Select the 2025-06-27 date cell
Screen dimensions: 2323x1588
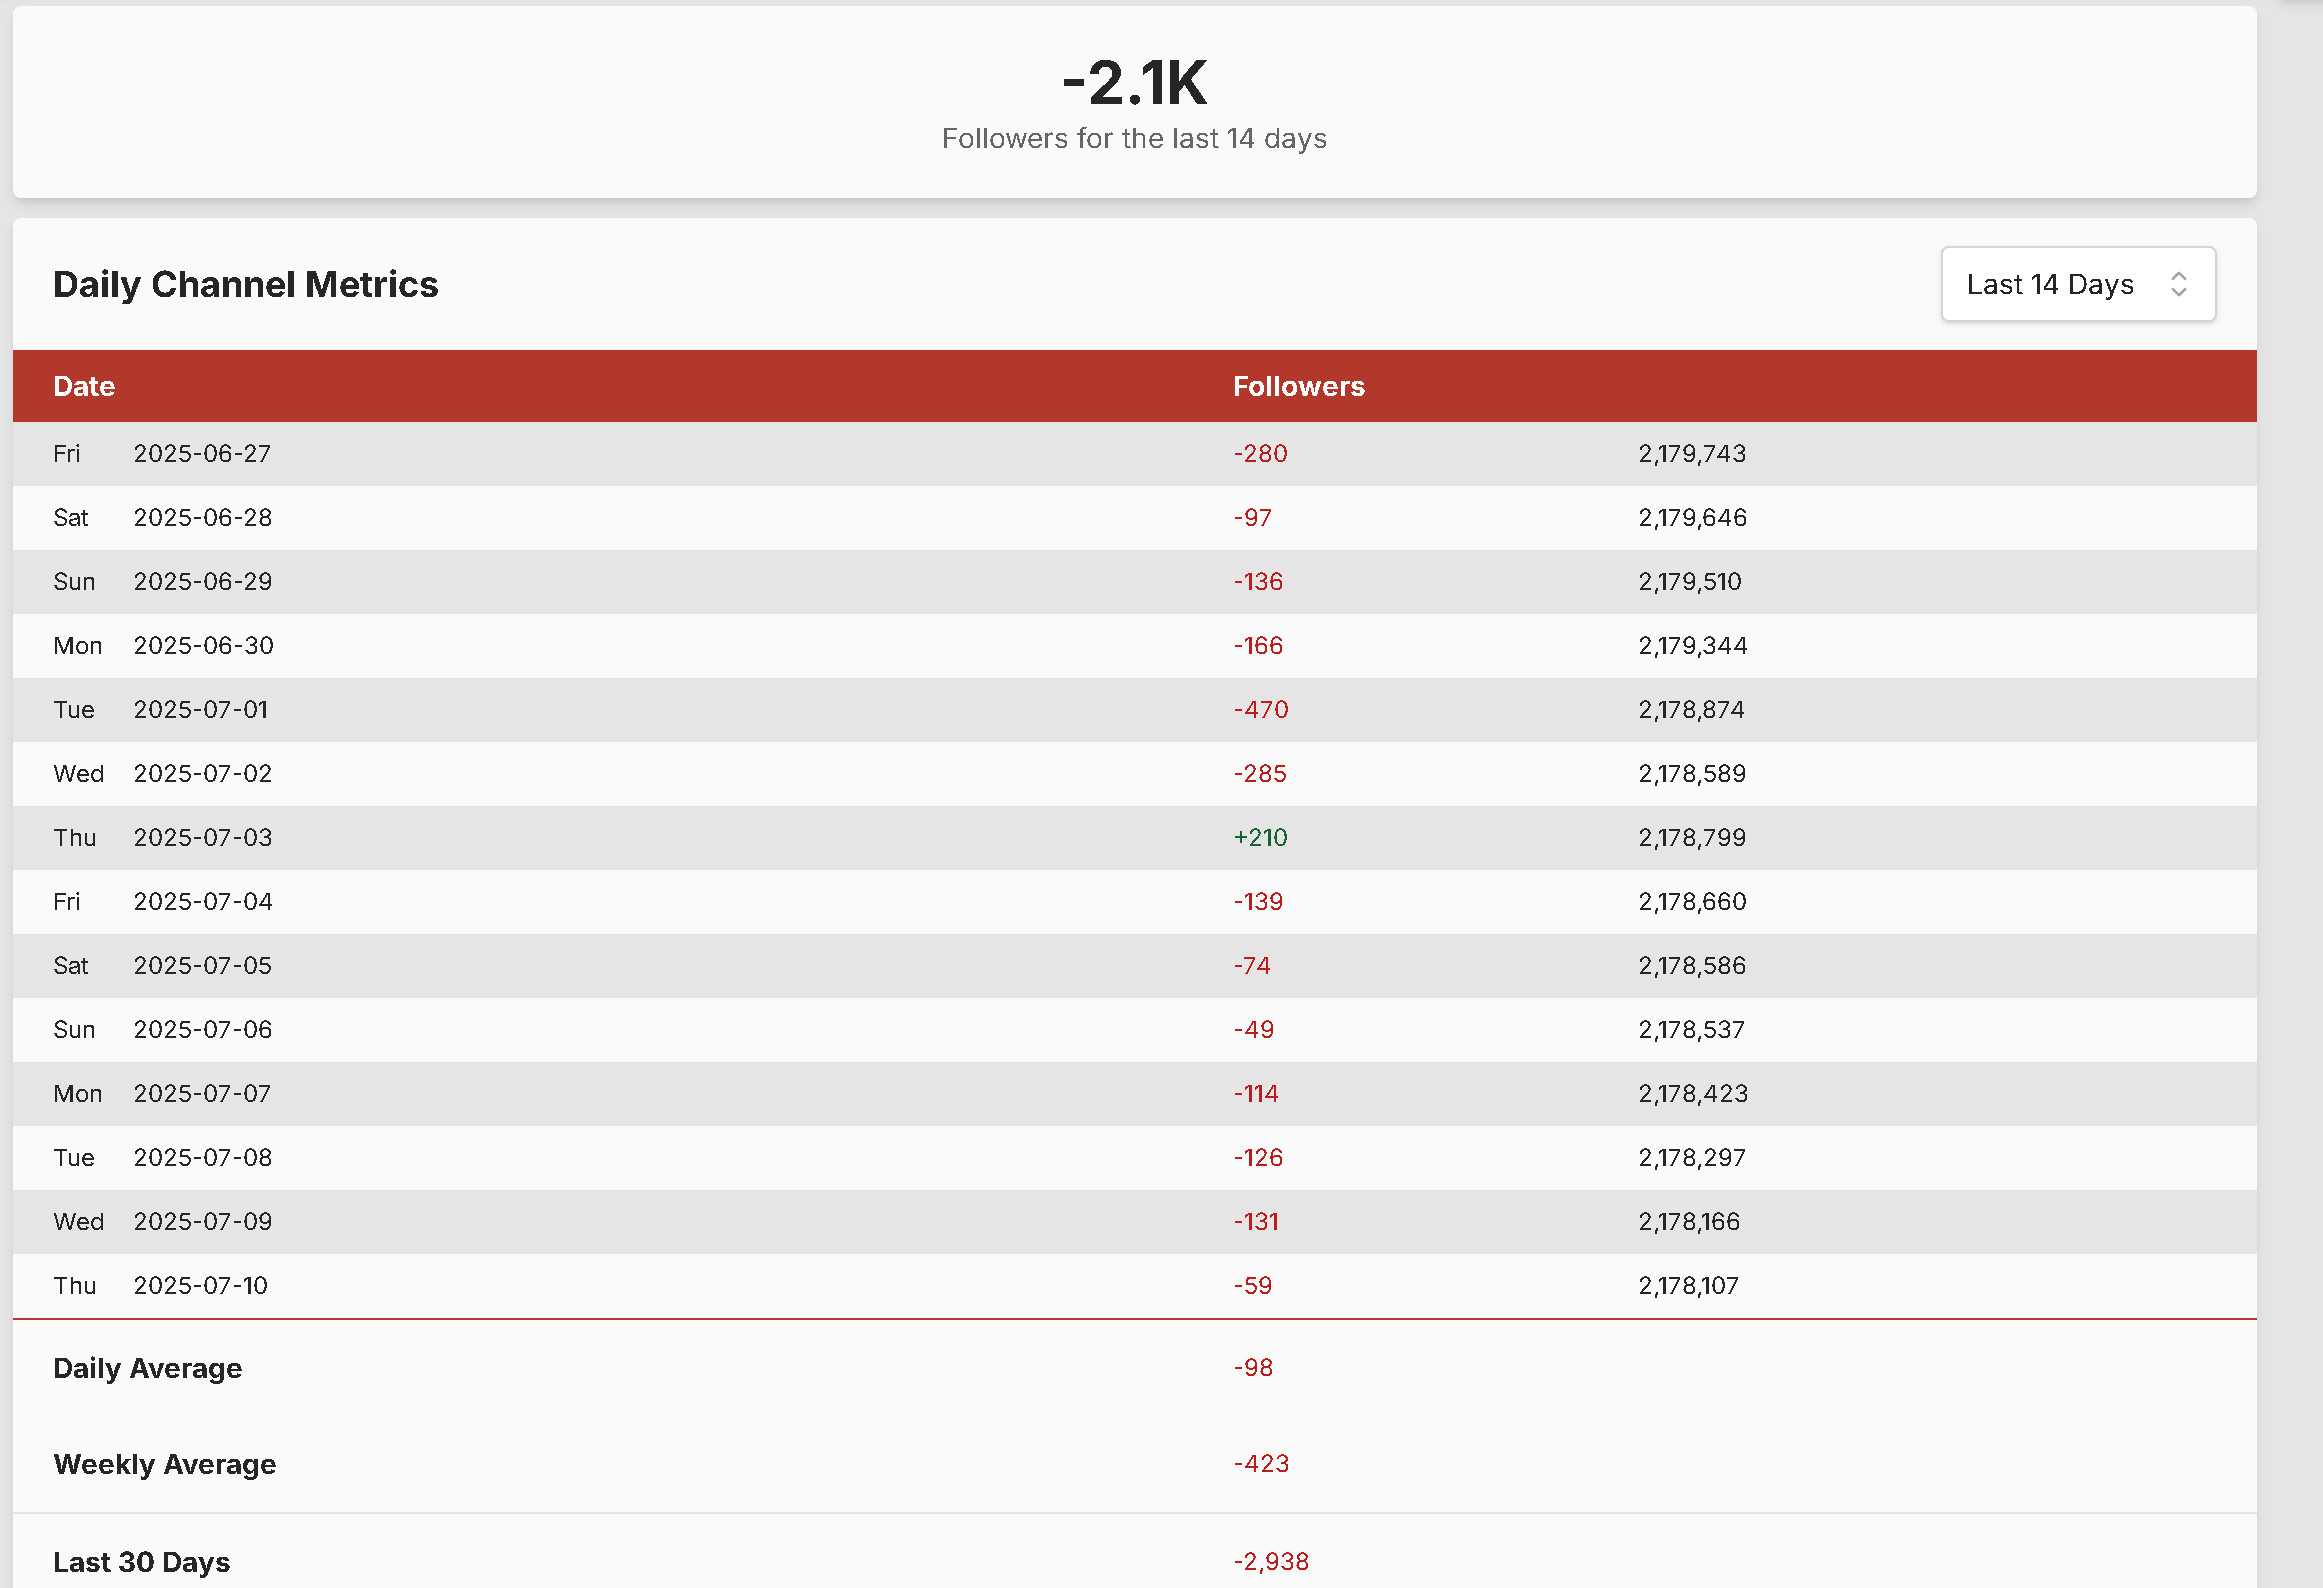(x=202, y=453)
